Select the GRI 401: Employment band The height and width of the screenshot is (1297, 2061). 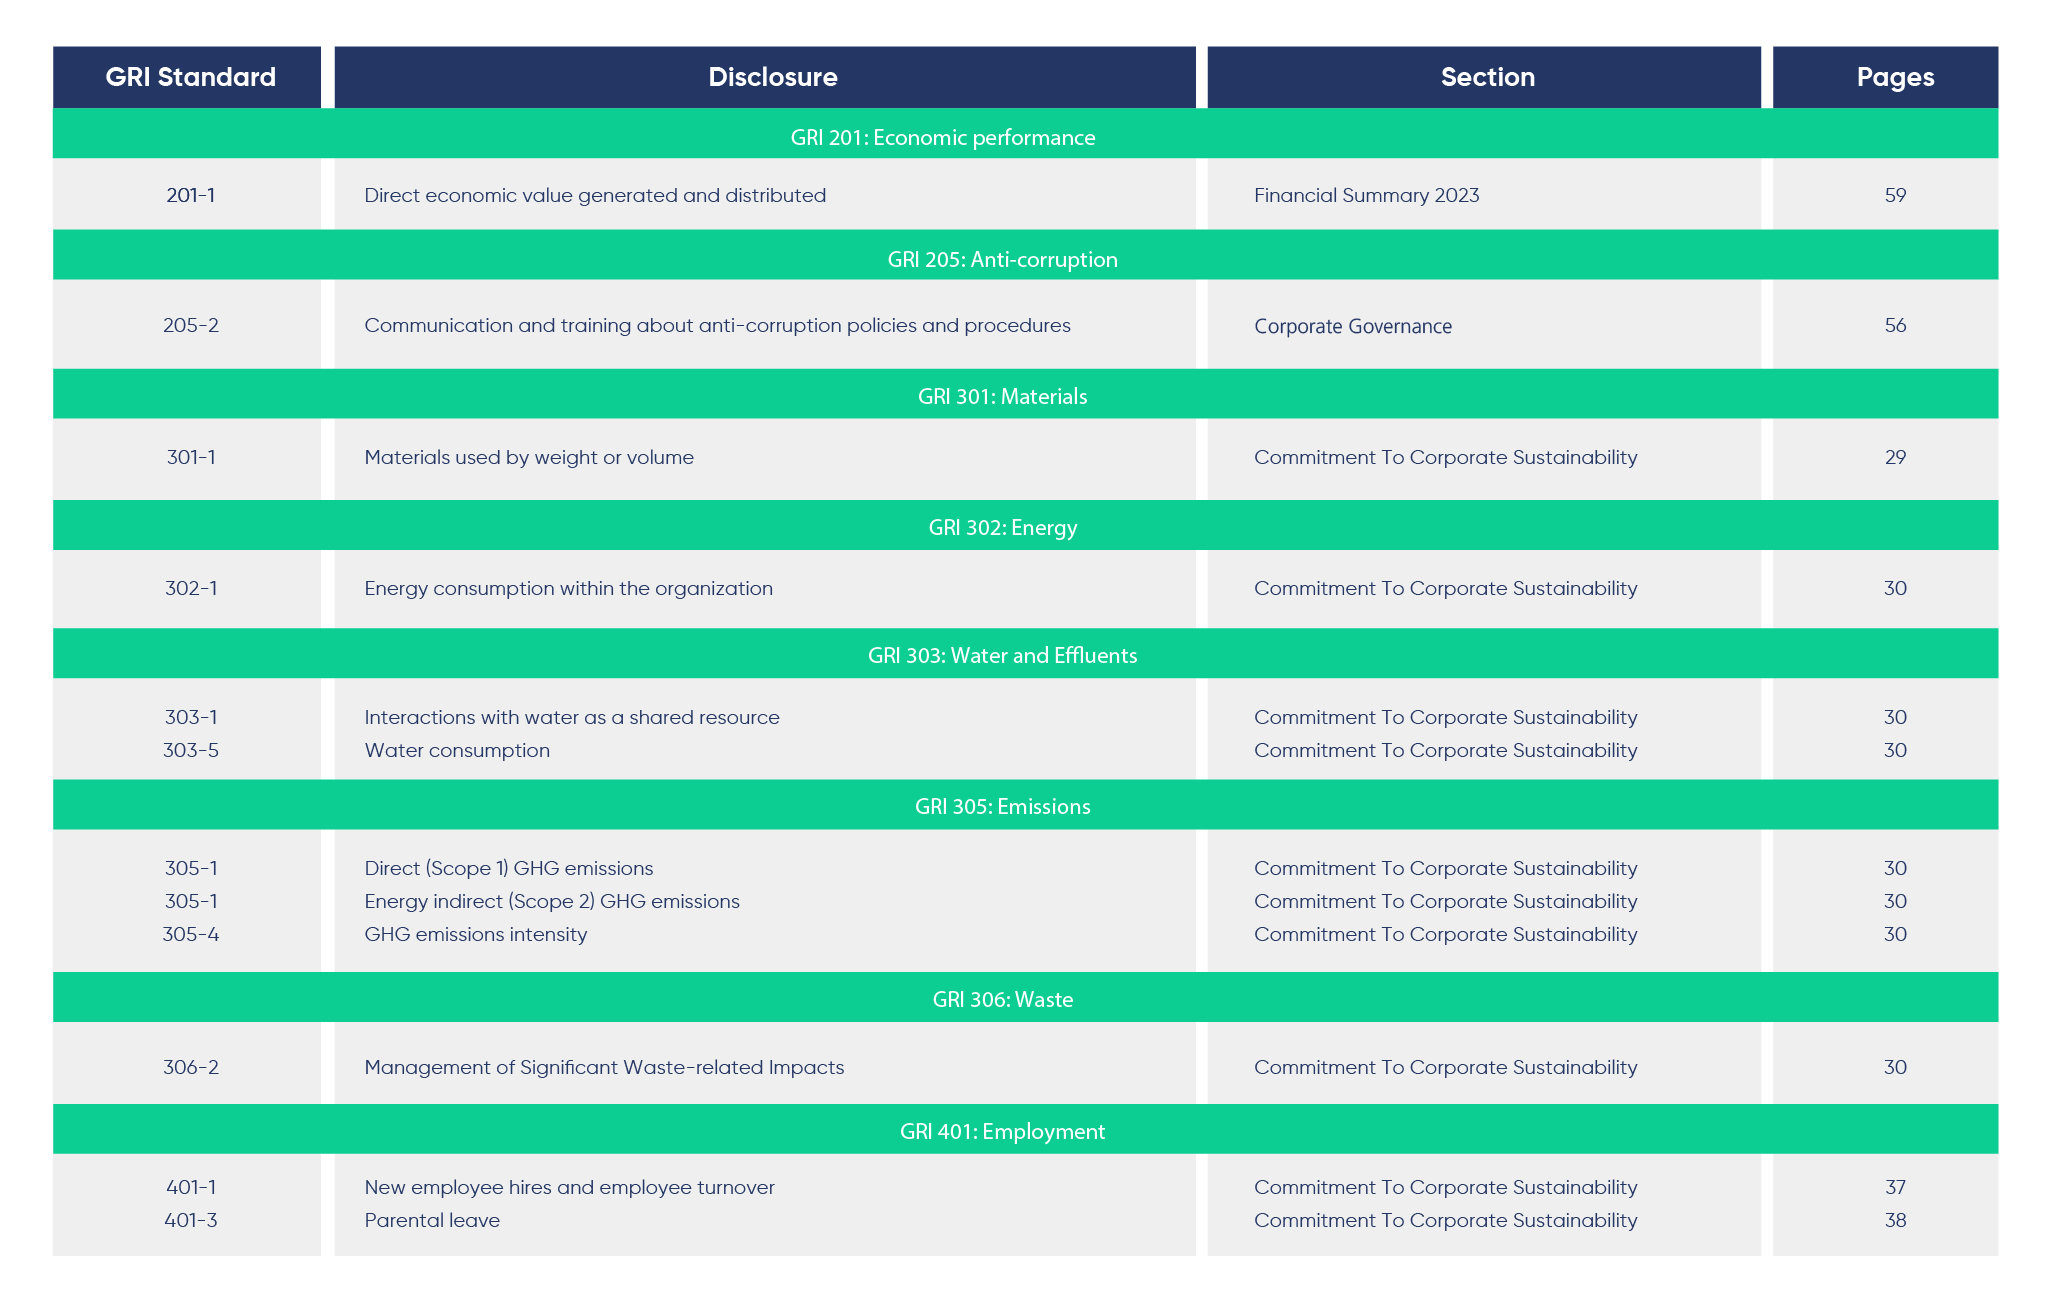[x=1025, y=1129]
